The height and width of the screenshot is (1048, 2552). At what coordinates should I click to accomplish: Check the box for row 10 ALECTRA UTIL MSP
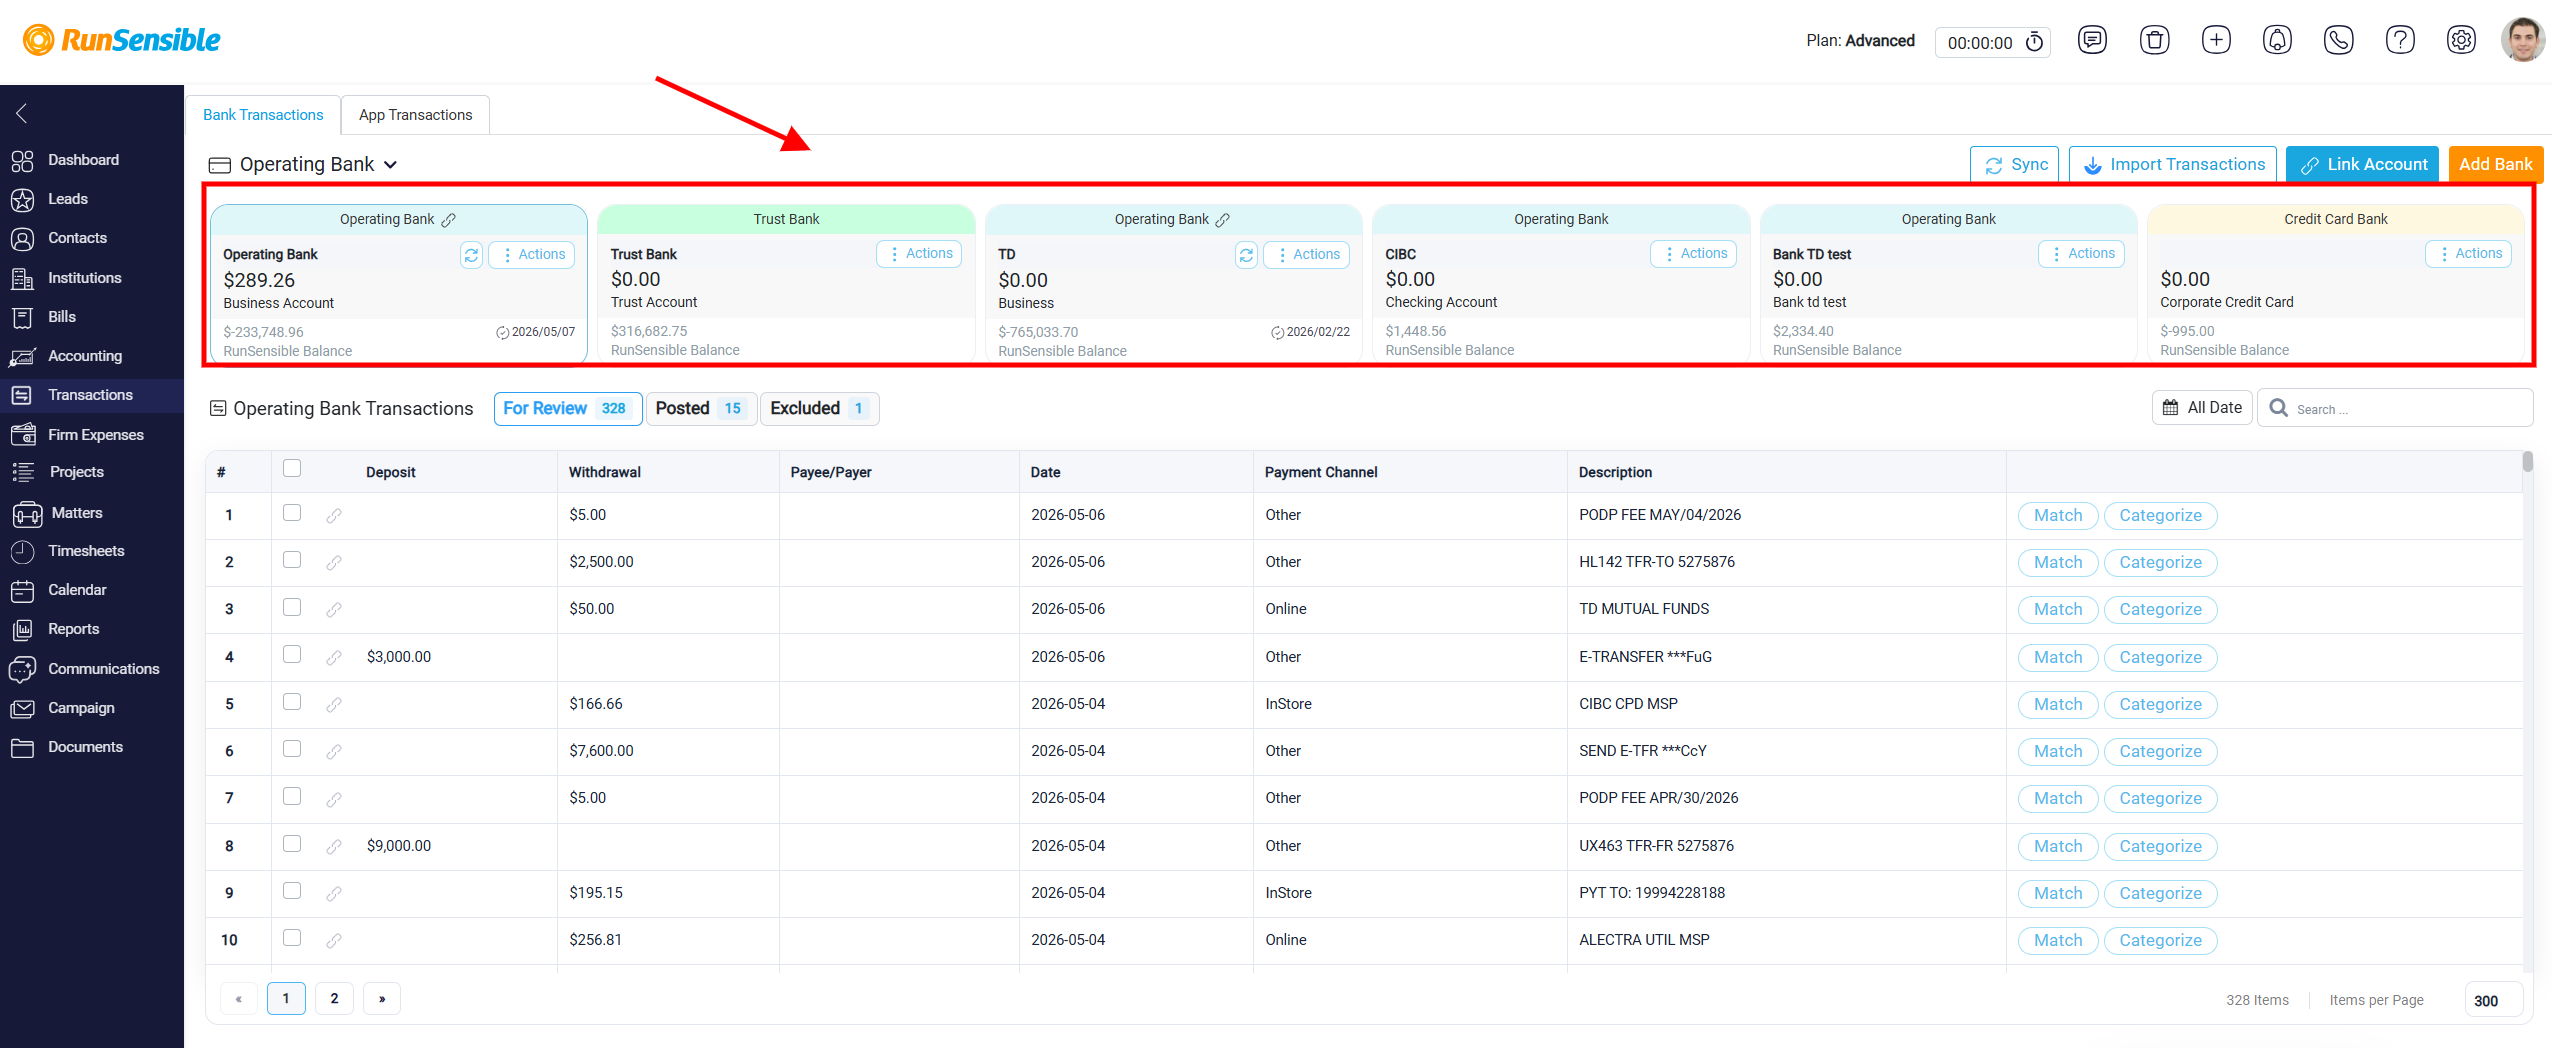pos(292,938)
